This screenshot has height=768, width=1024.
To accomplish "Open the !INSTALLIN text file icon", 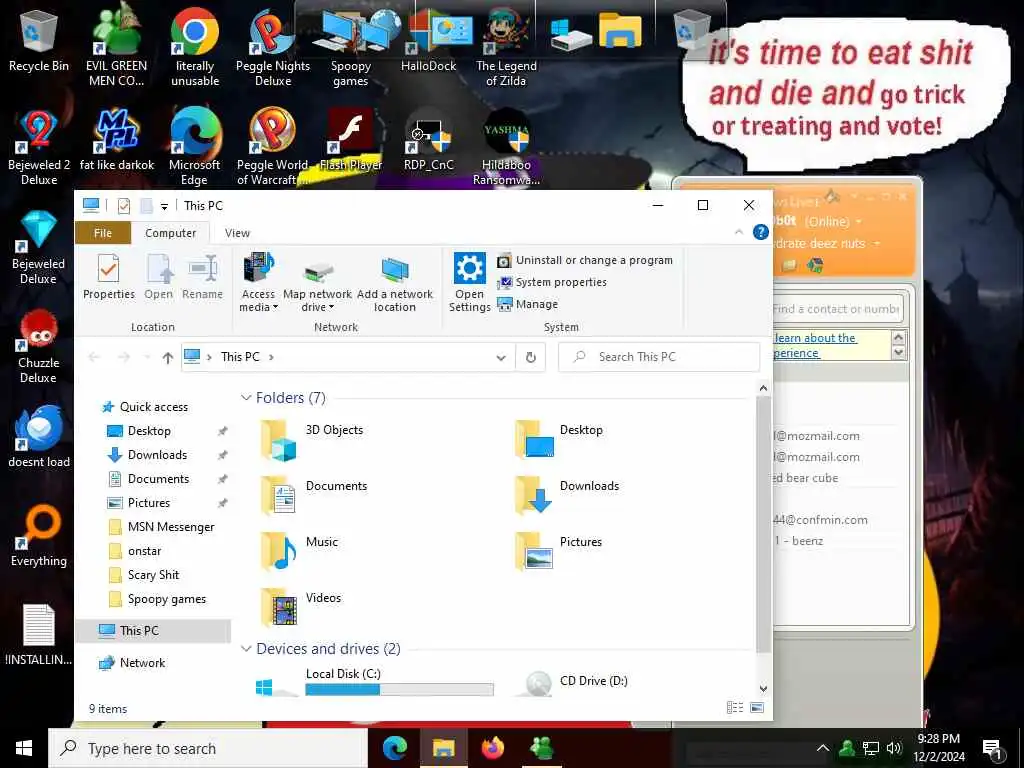I will (39, 635).
